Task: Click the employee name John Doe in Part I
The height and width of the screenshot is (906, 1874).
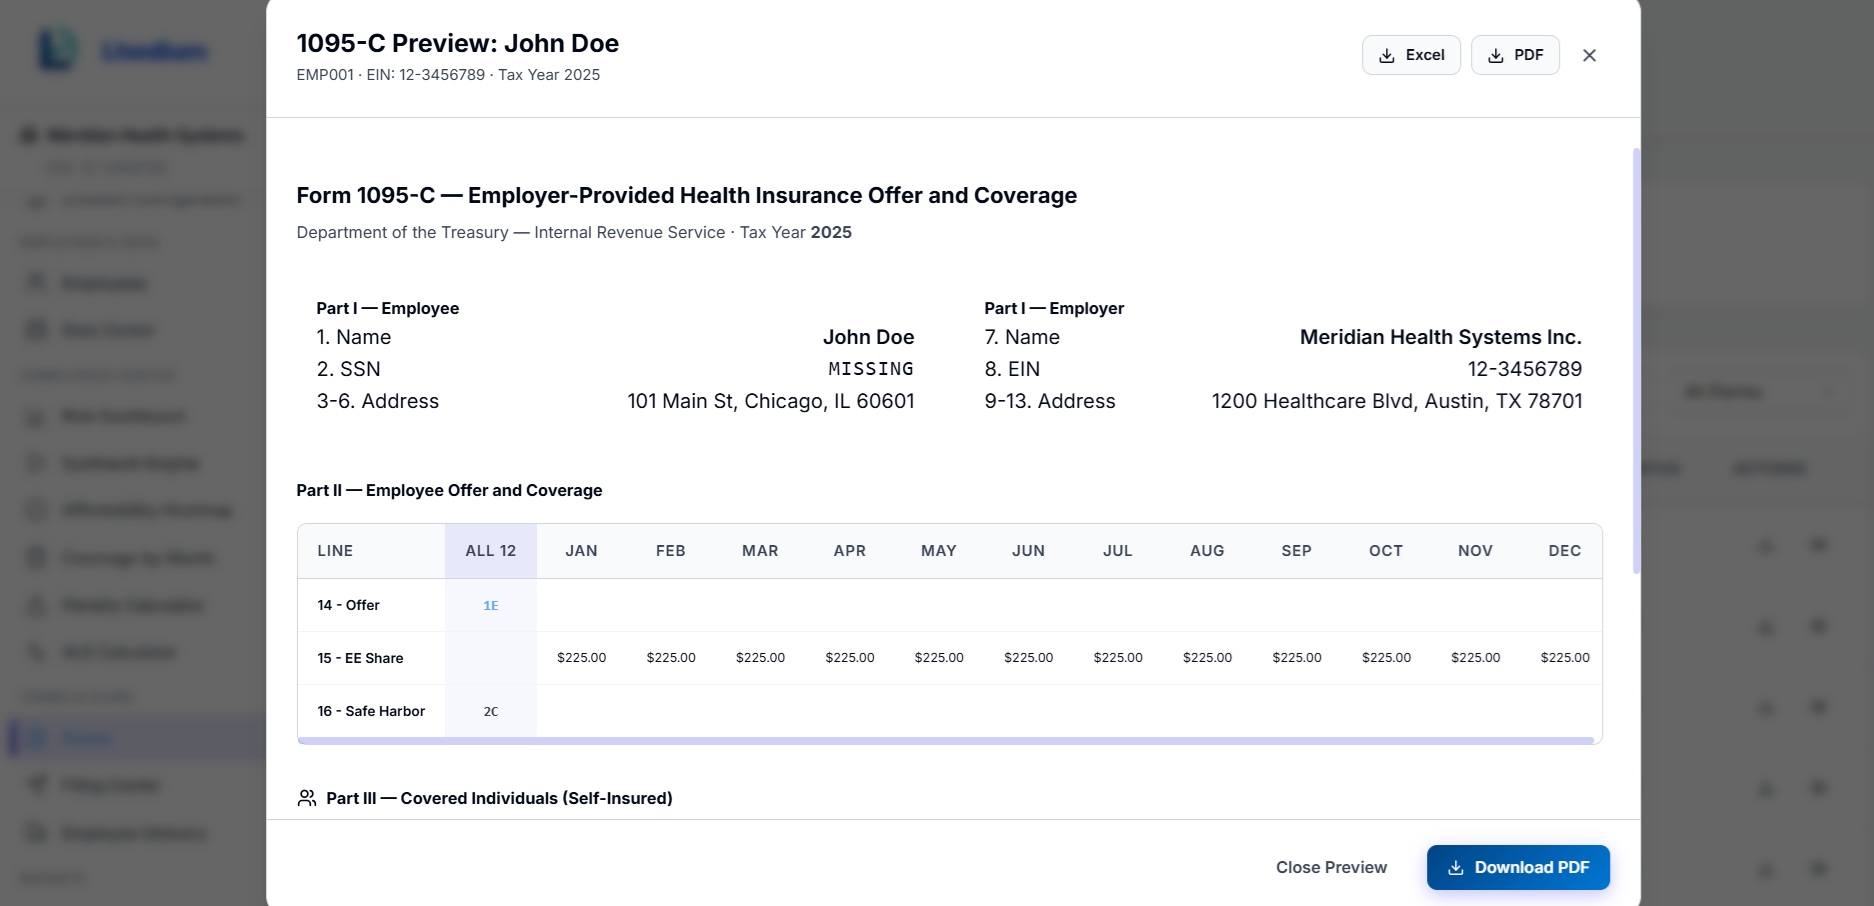Action: click(x=869, y=337)
